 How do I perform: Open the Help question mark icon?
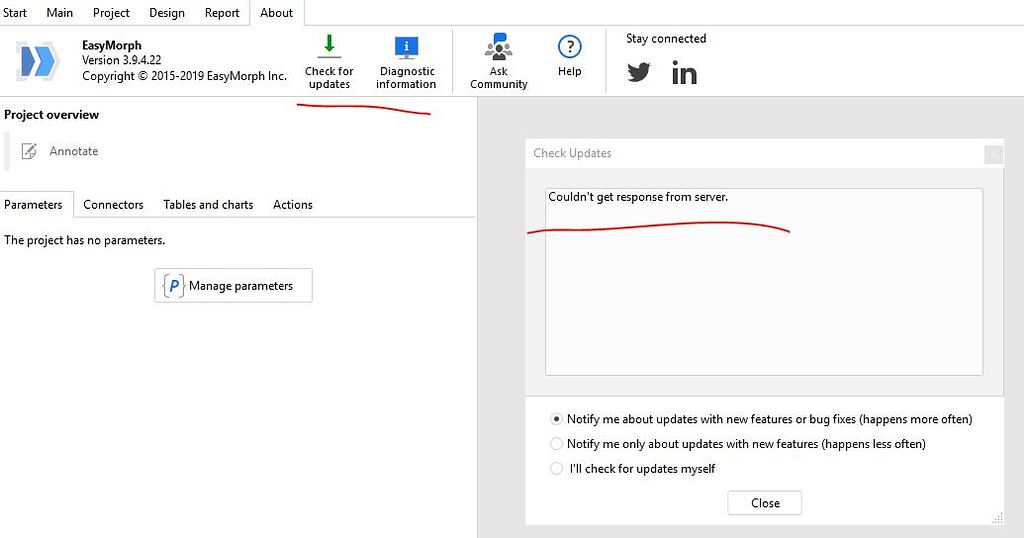click(x=569, y=47)
